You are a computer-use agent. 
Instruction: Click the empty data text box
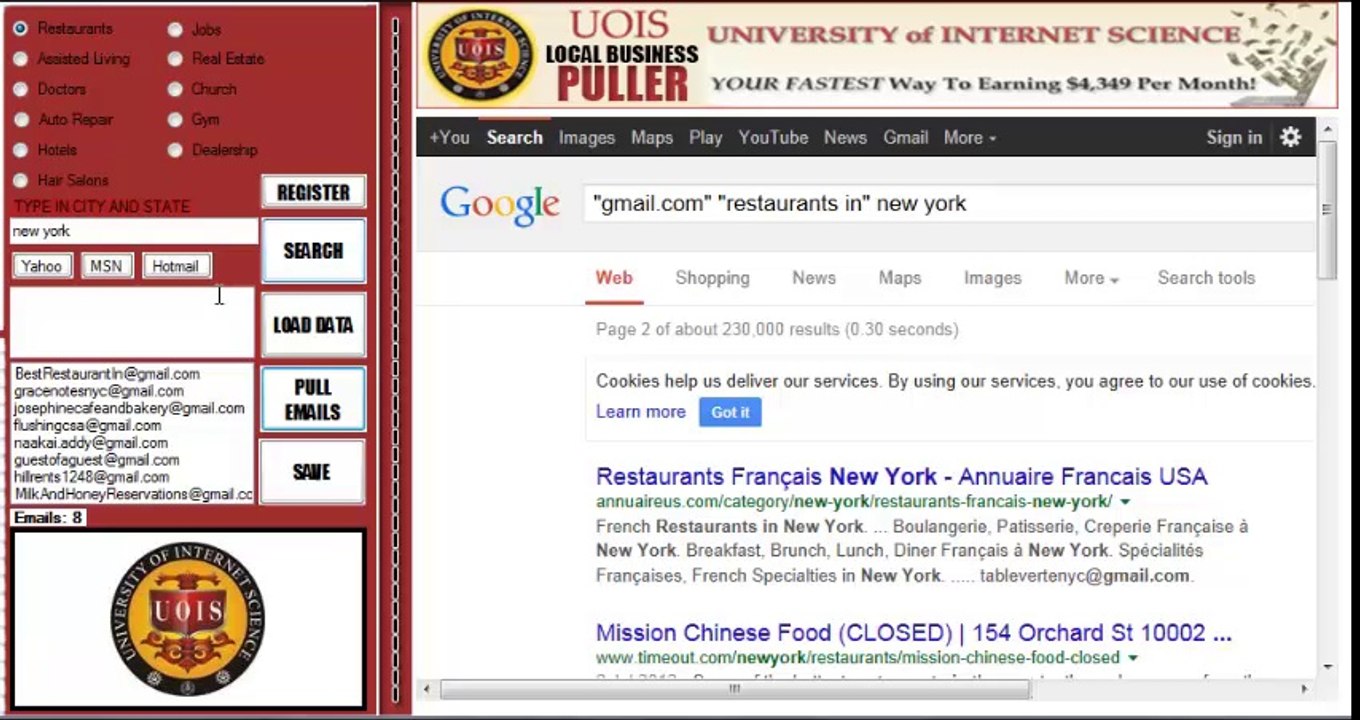click(132, 322)
